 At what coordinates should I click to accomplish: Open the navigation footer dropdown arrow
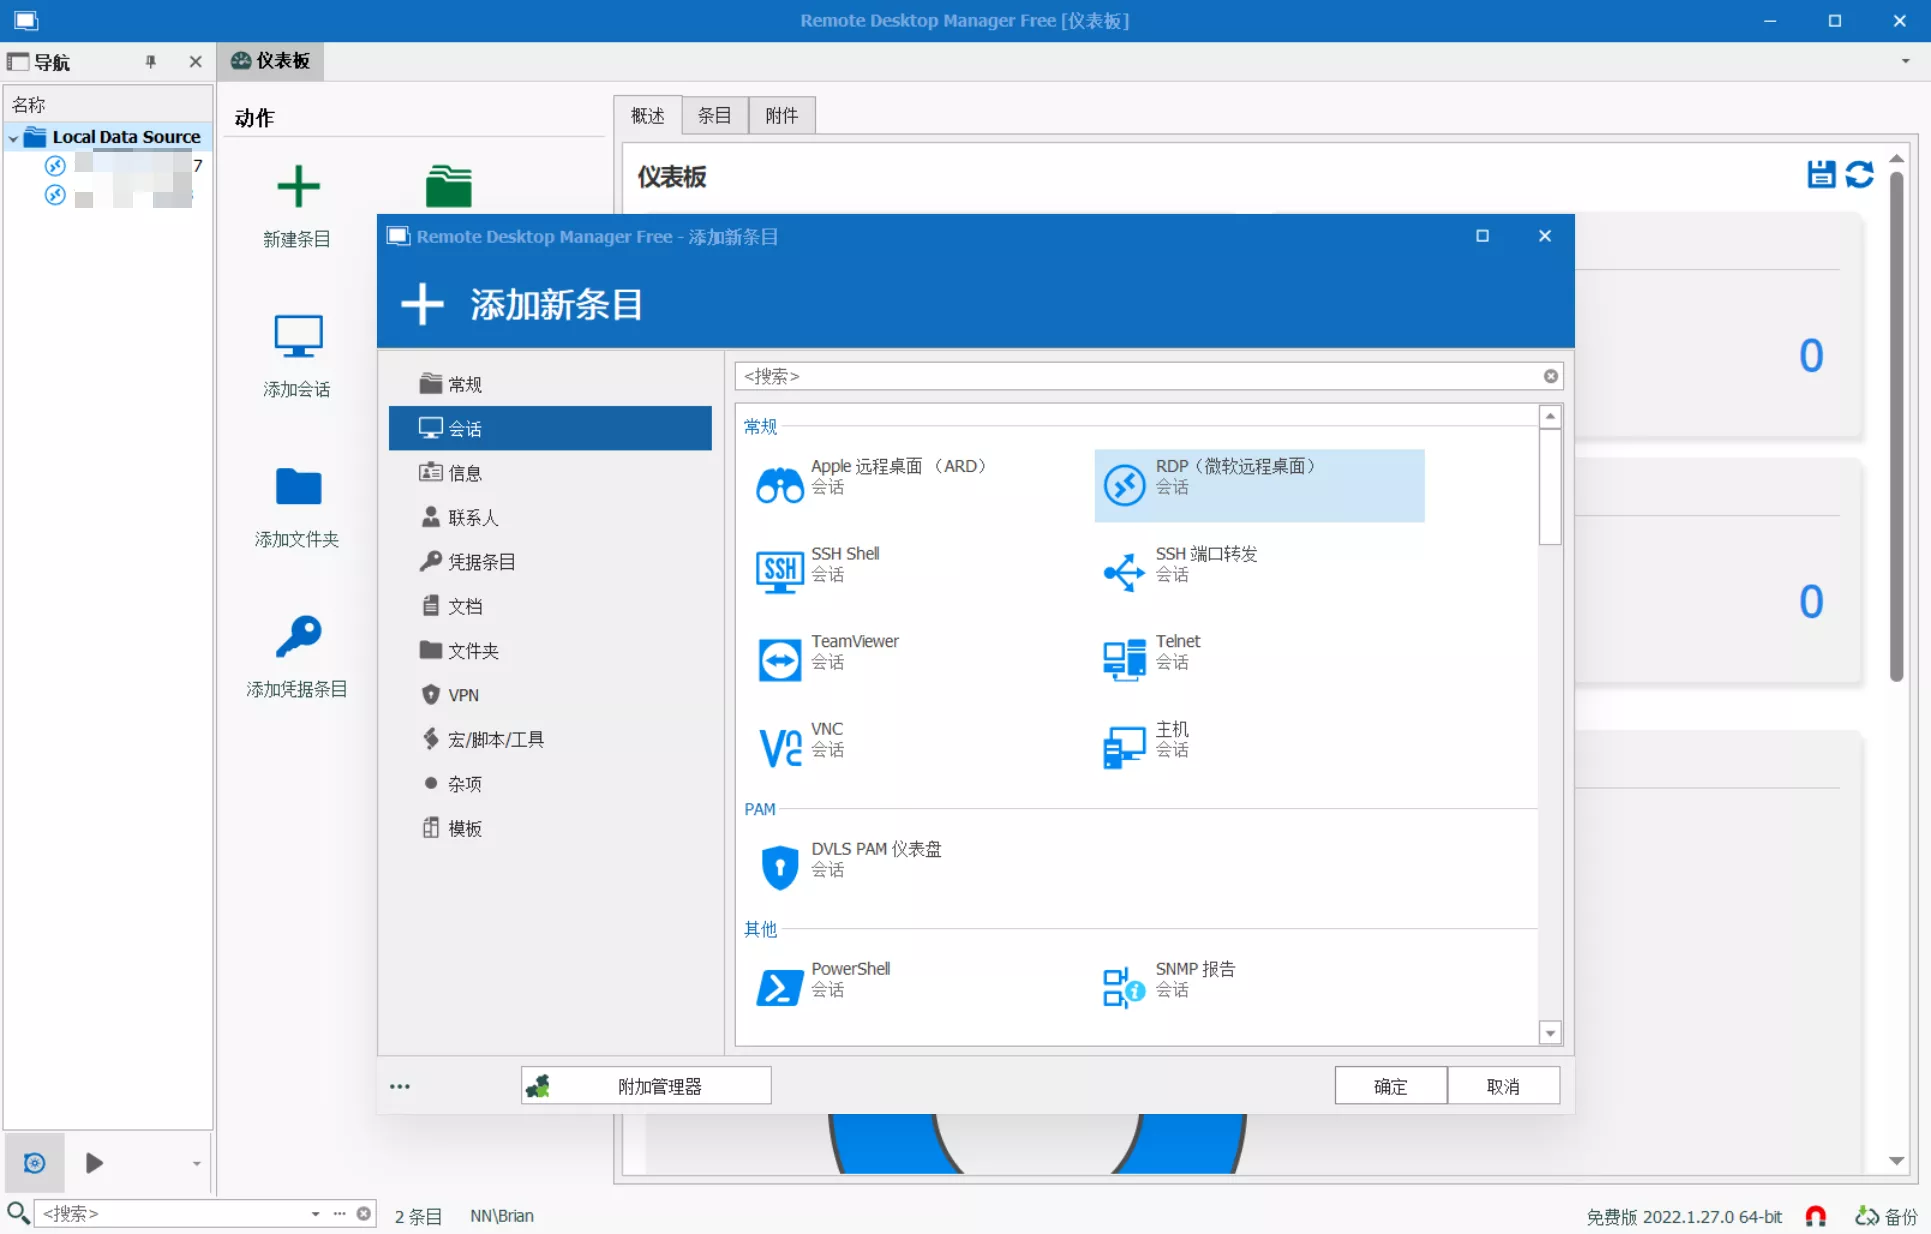[196, 1163]
